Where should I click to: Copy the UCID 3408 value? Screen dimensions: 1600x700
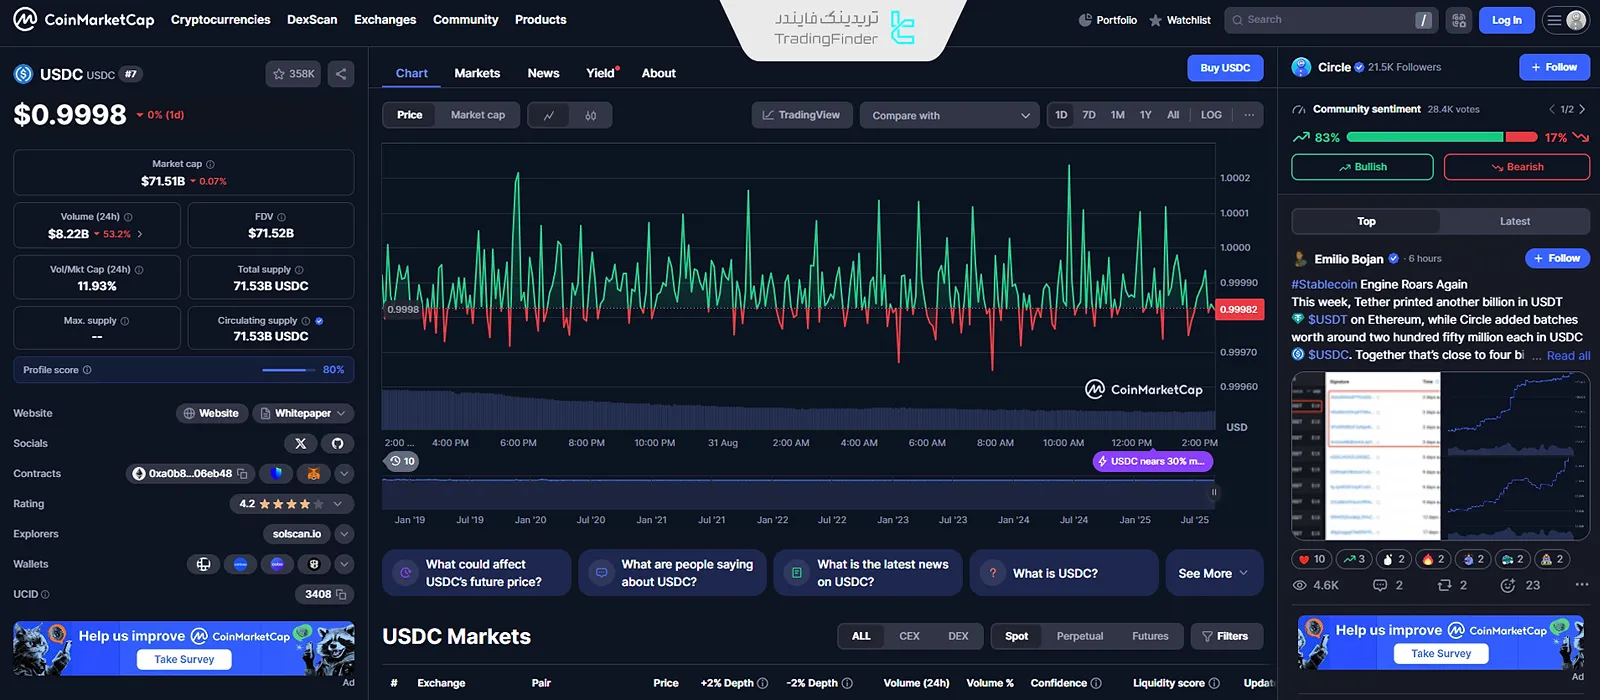click(341, 594)
